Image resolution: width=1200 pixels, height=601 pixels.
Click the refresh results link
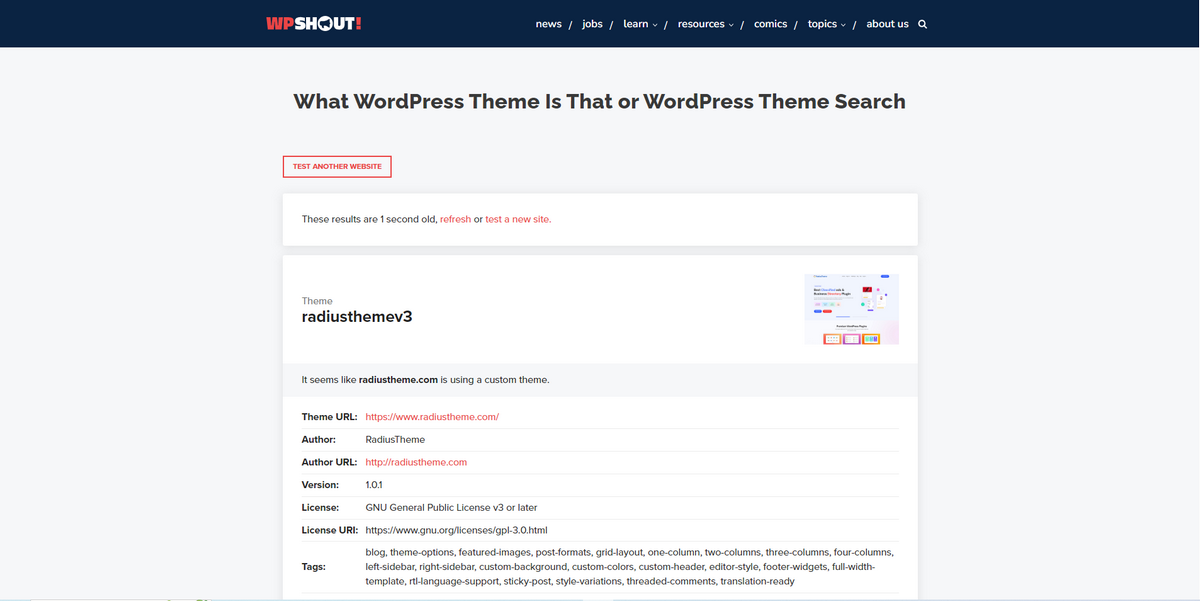455,219
